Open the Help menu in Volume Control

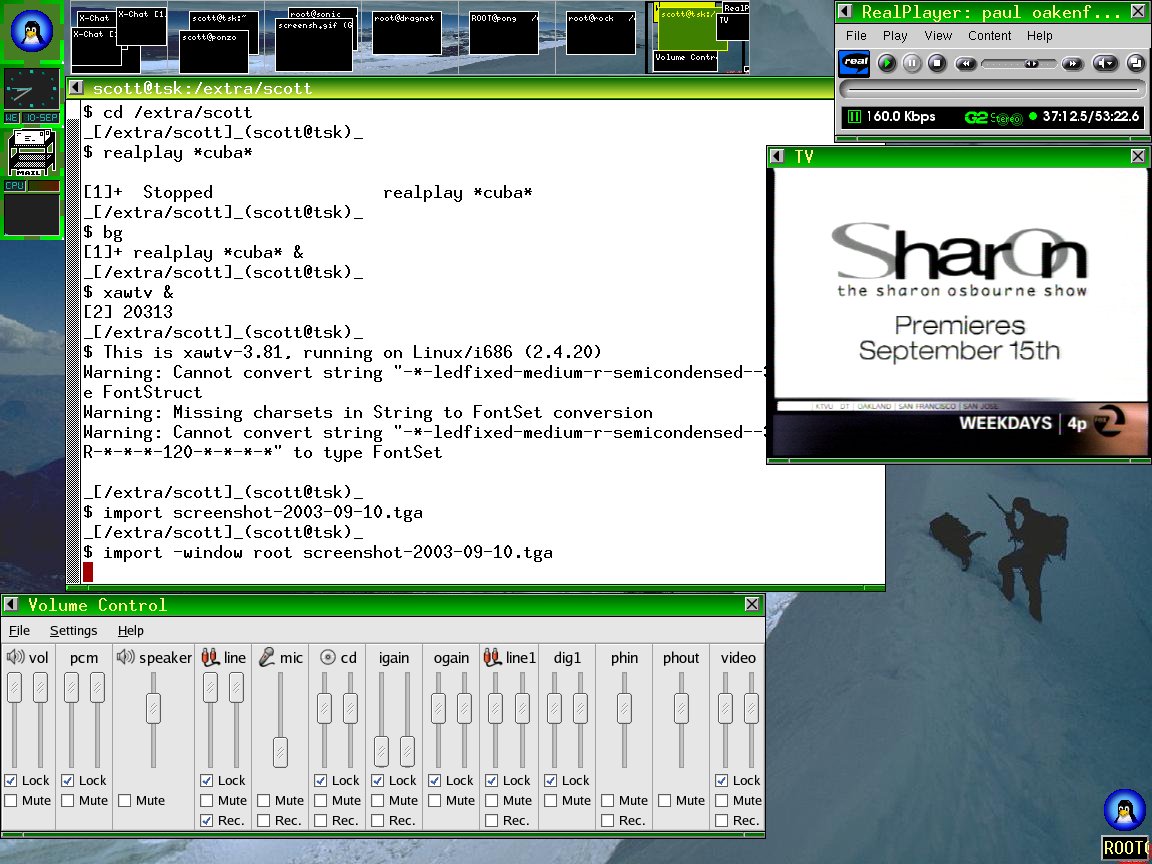pos(131,630)
